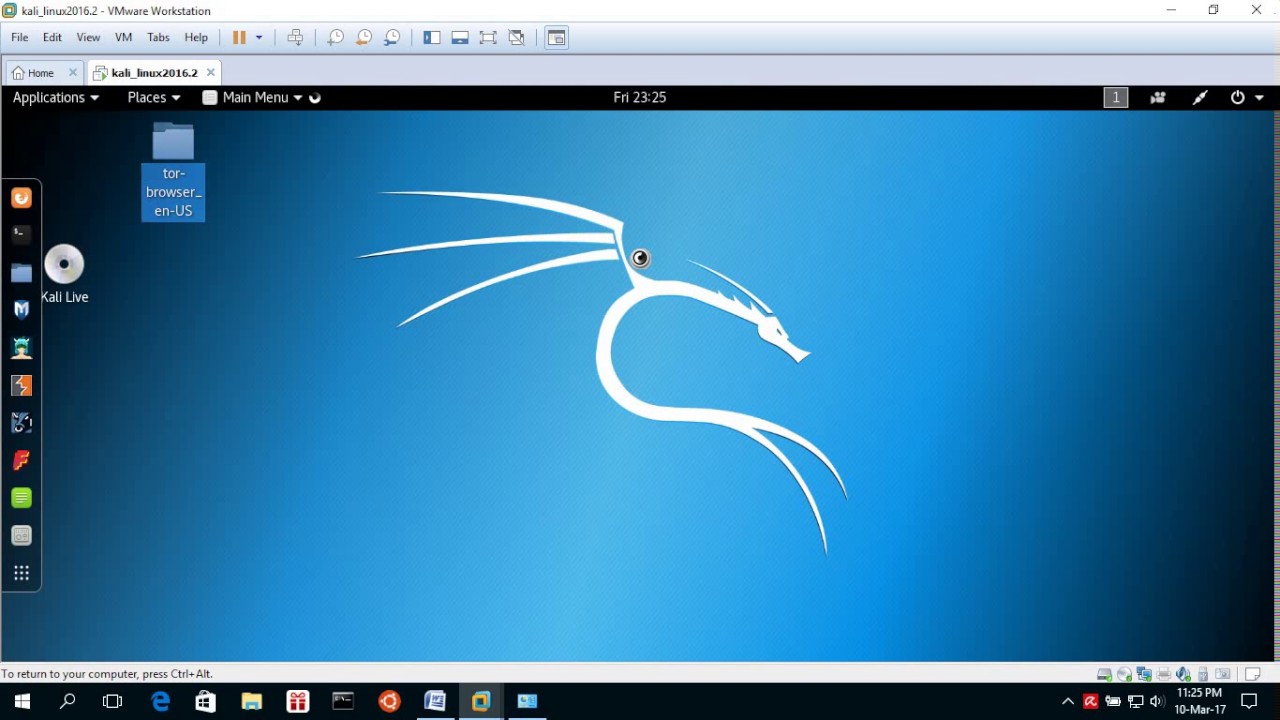Switch to VMware Workstation taskbar button
The image size is (1280, 720).
481,701
